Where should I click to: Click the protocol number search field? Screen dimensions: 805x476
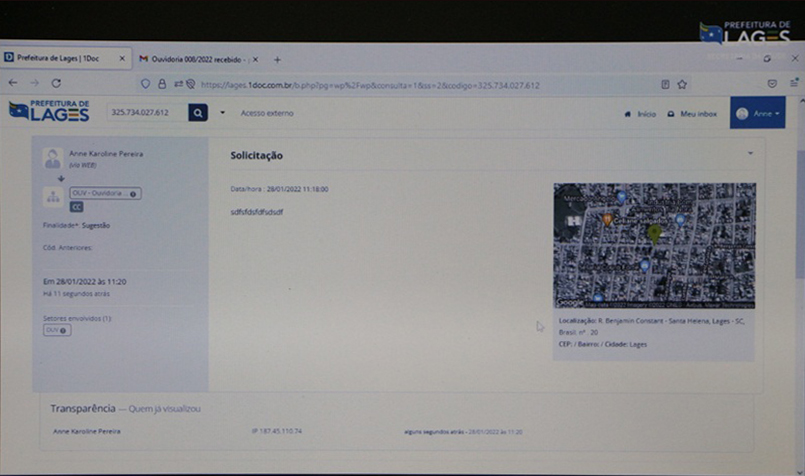pos(146,113)
